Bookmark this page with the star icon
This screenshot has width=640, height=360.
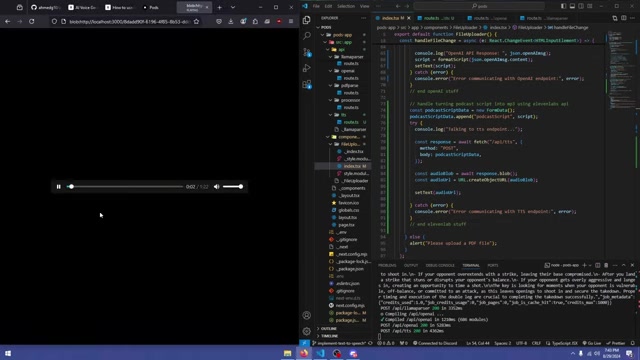coord(196,21)
